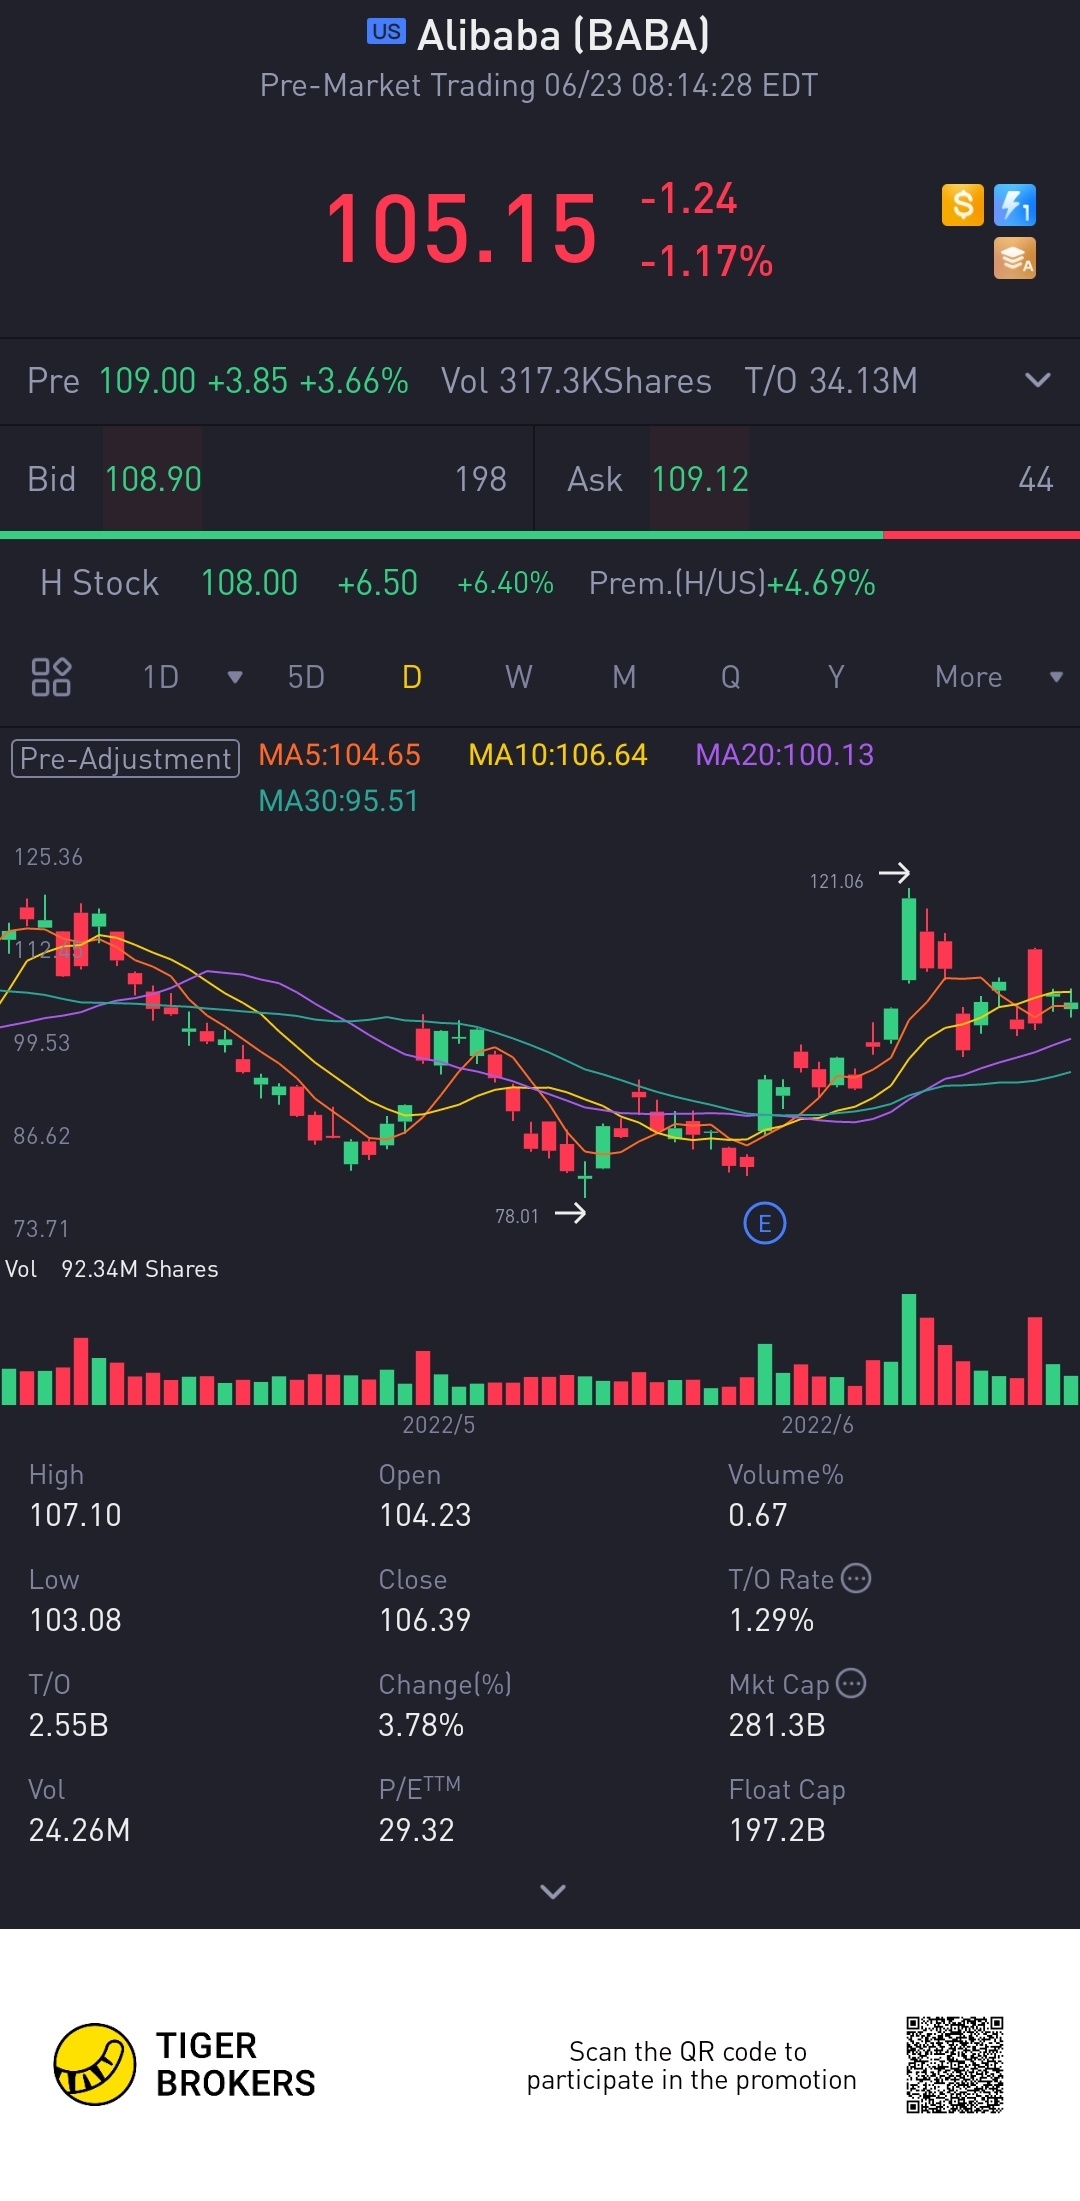This screenshot has width=1080, height=2201.
Task: Tap the Volume% value 0.67
Action: coord(758,1515)
